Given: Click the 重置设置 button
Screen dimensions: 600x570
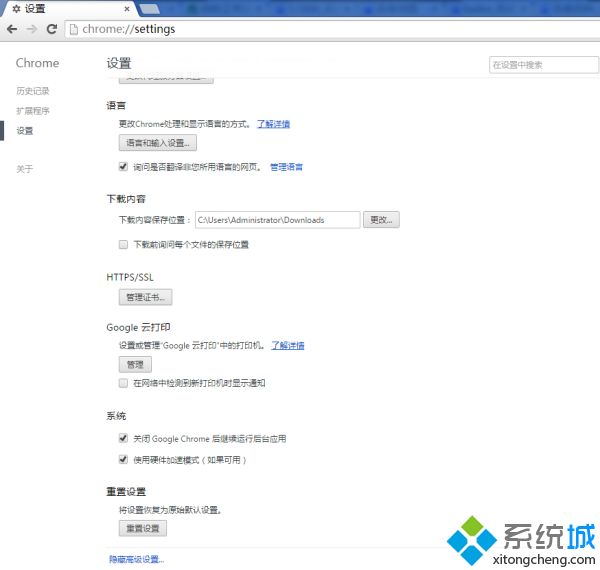Looking at the screenshot, I should click(x=143, y=528).
